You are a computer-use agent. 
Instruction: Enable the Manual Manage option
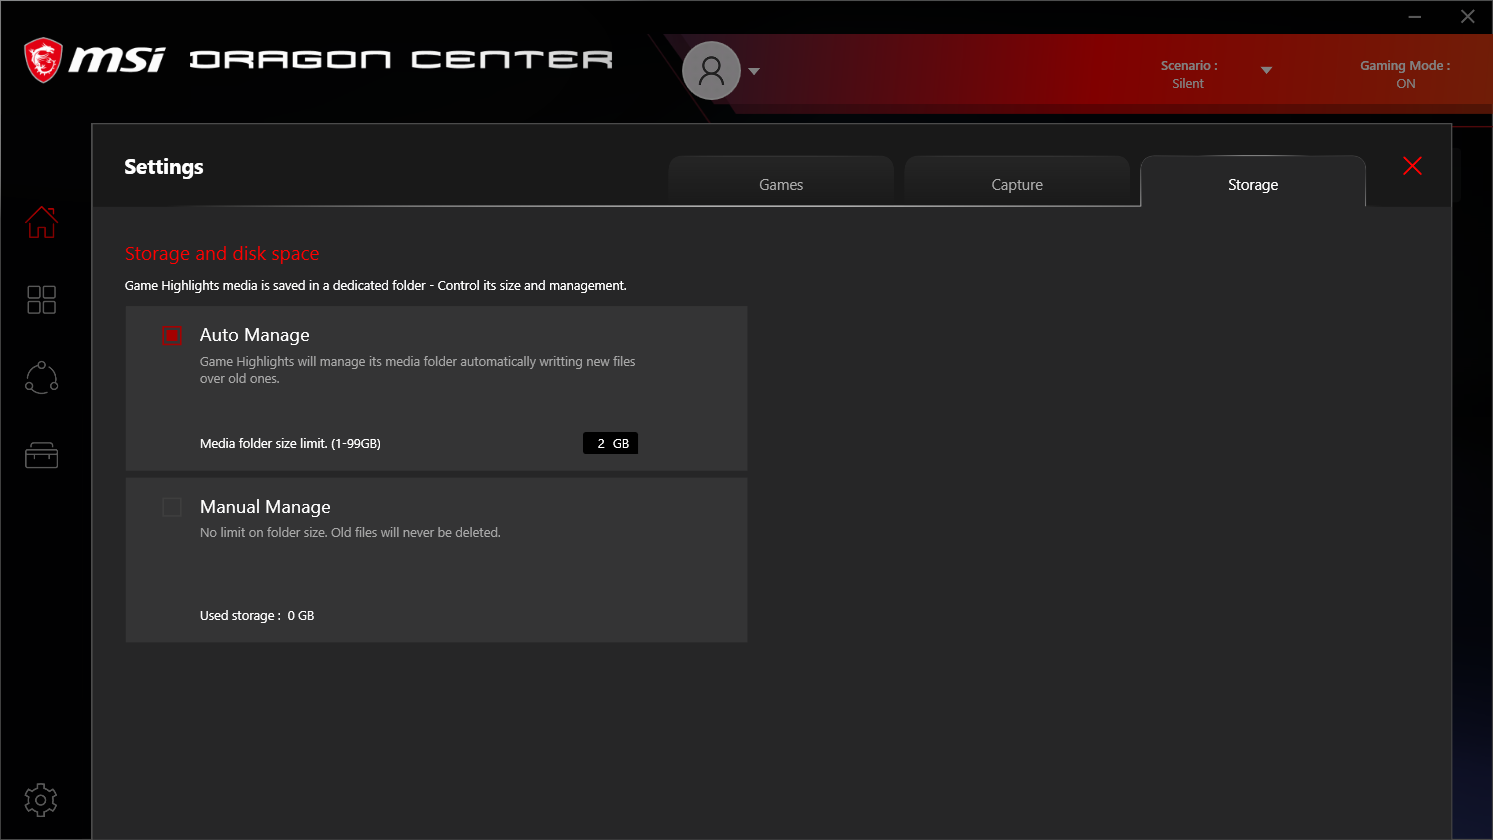click(172, 508)
